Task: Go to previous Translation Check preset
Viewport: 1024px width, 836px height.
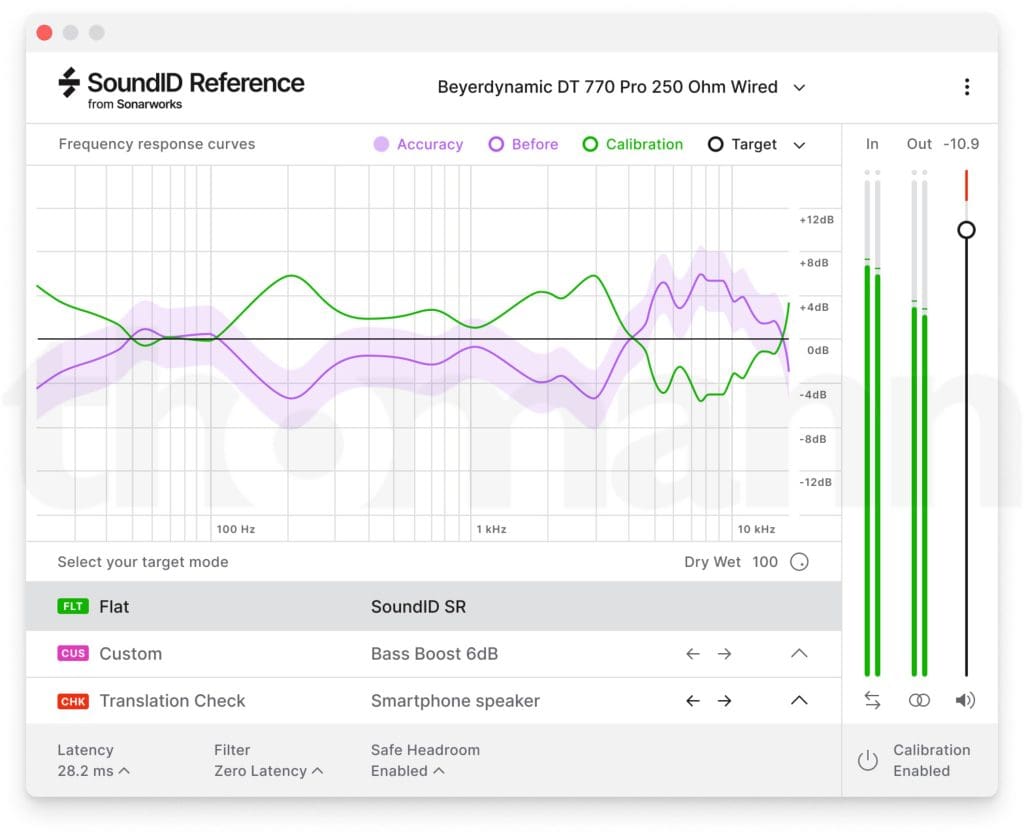Action: (693, 701)
